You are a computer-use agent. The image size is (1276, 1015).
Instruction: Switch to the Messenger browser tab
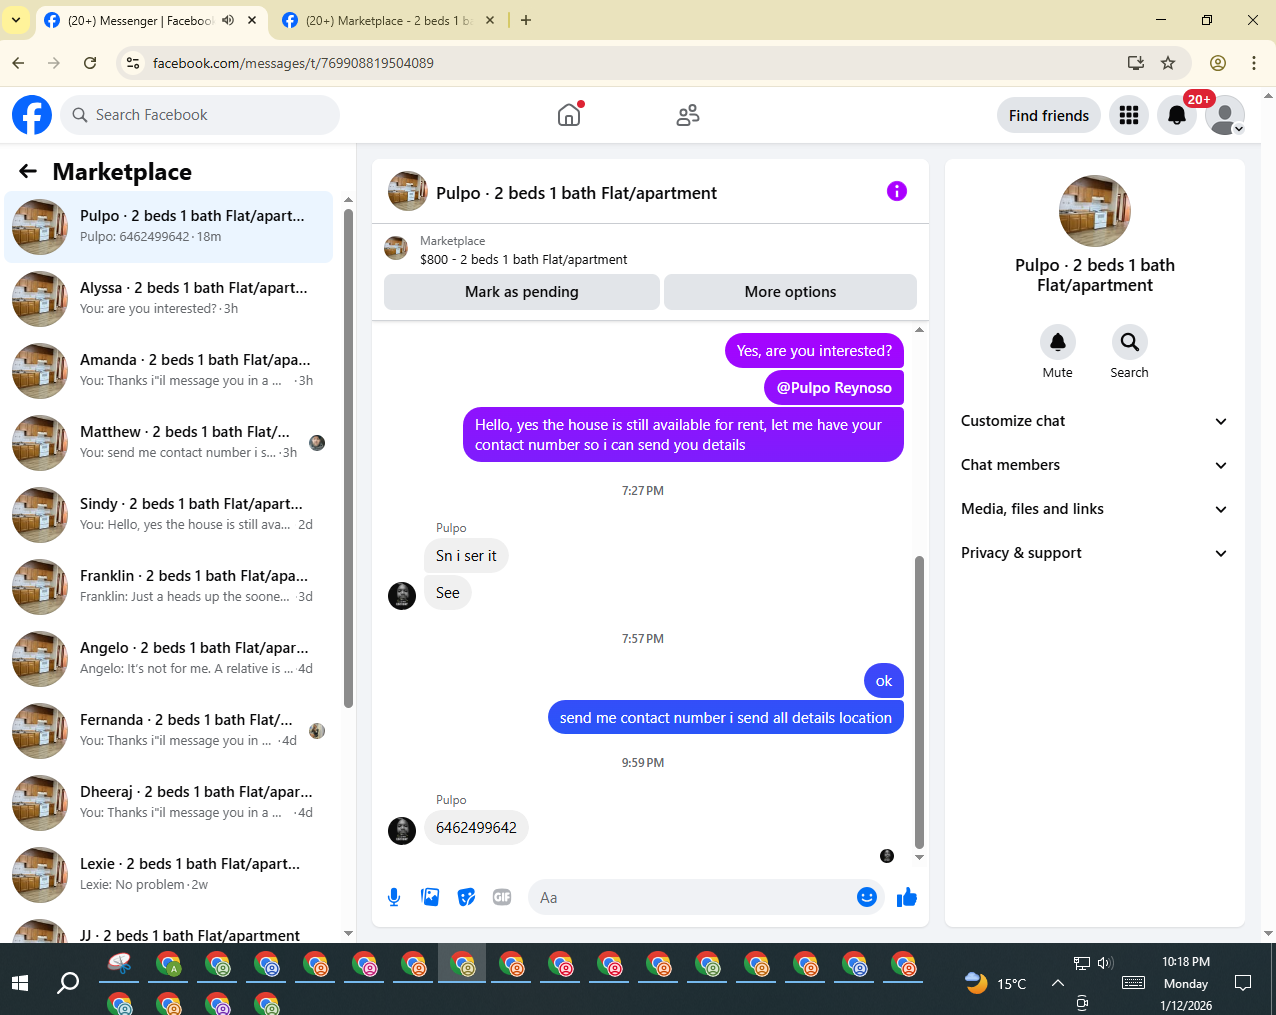[x=152, y=20]
